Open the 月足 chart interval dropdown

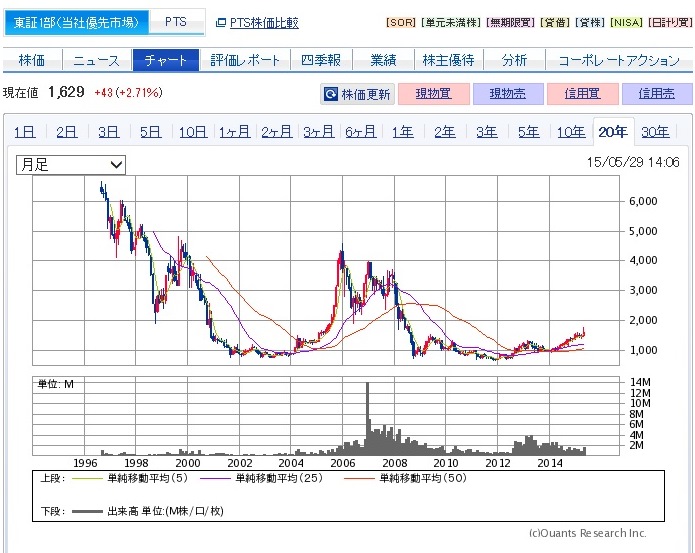tap(70, 164)
